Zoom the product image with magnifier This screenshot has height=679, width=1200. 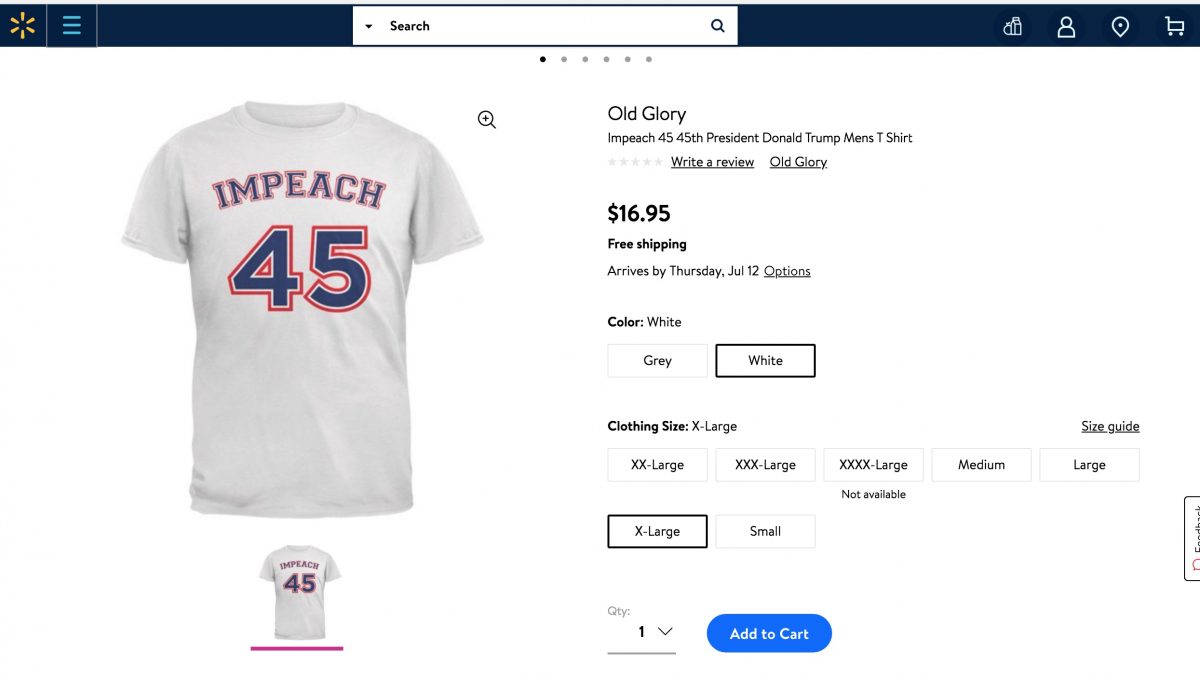487,120
